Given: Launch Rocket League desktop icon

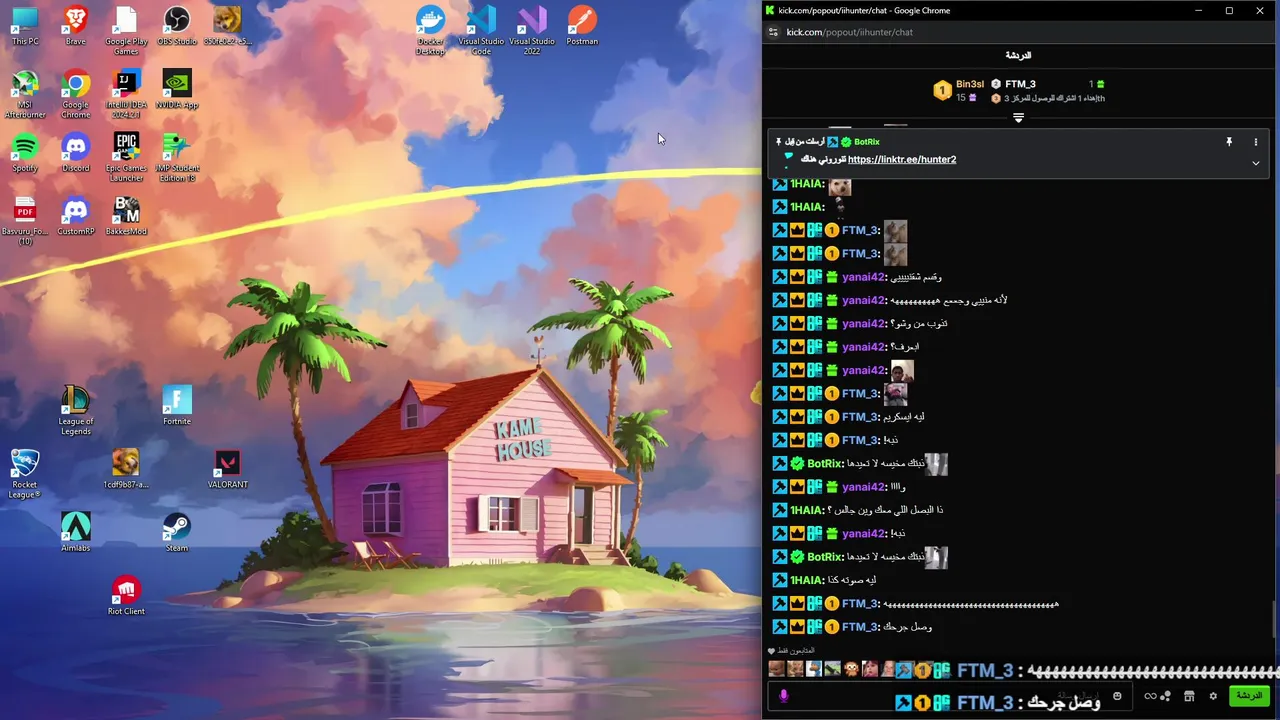Looking at the screenshot, I should 25,474.
